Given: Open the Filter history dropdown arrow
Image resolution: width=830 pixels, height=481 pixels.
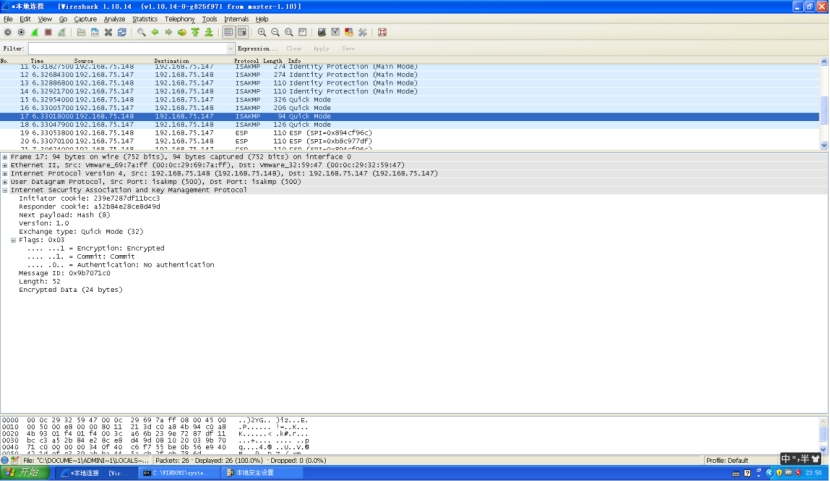Looking at the screenshot, I should tap(229, 48).
